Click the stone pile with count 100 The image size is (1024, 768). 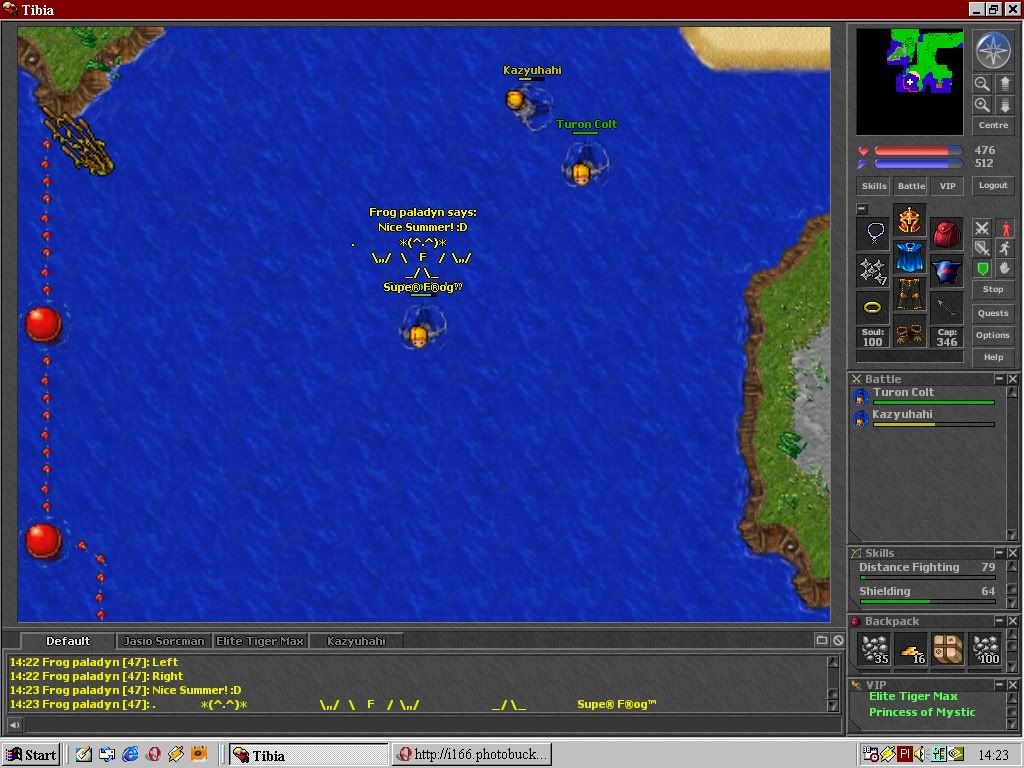(985, 649)
